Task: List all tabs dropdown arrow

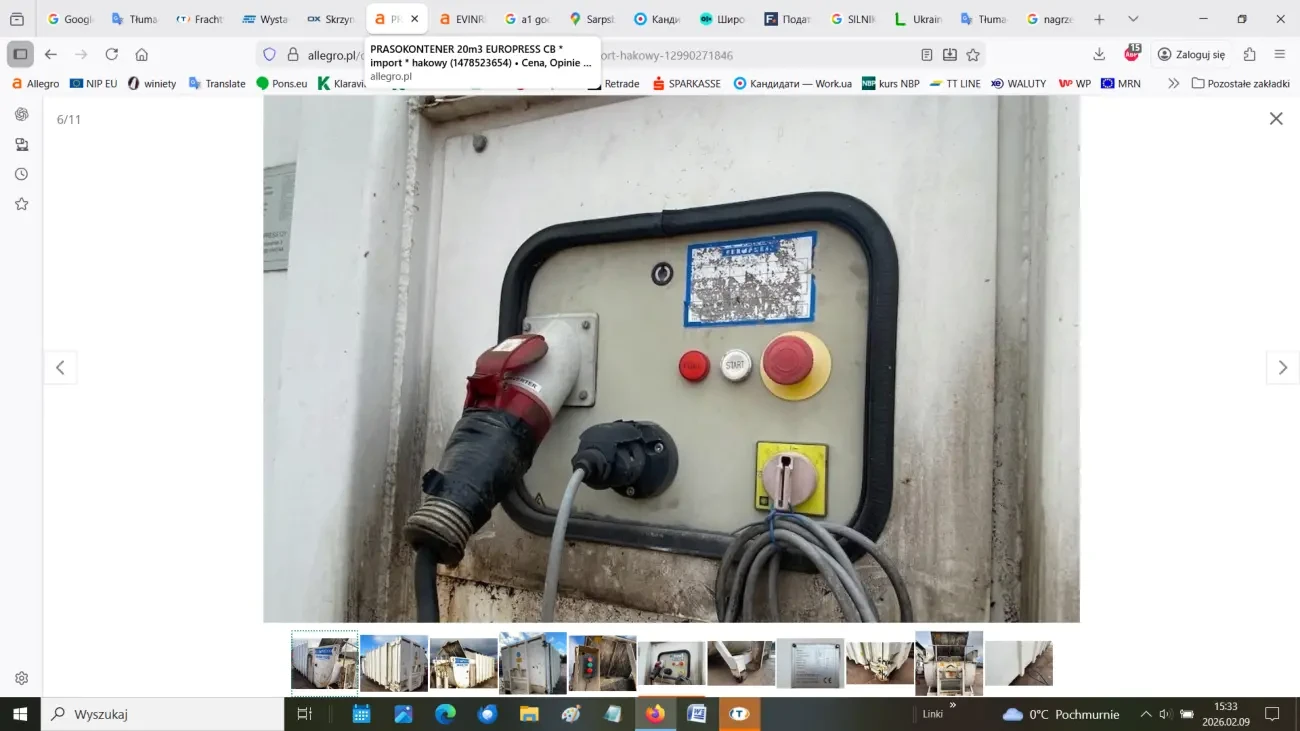Action: pyautogui.click(x=1133, y=19)
